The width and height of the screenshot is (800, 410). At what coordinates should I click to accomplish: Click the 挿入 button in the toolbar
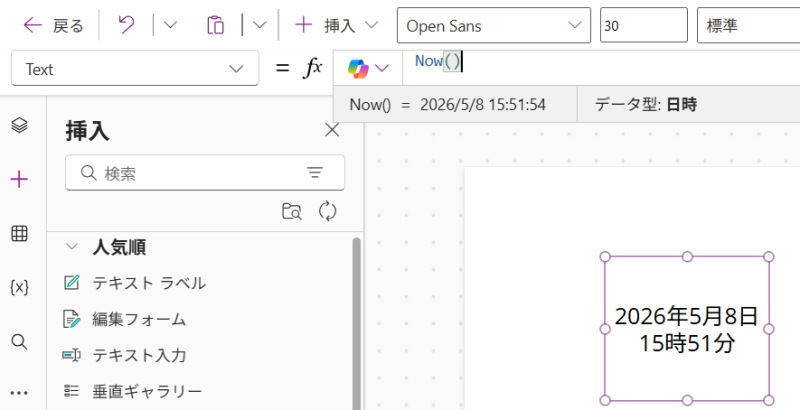325,25
